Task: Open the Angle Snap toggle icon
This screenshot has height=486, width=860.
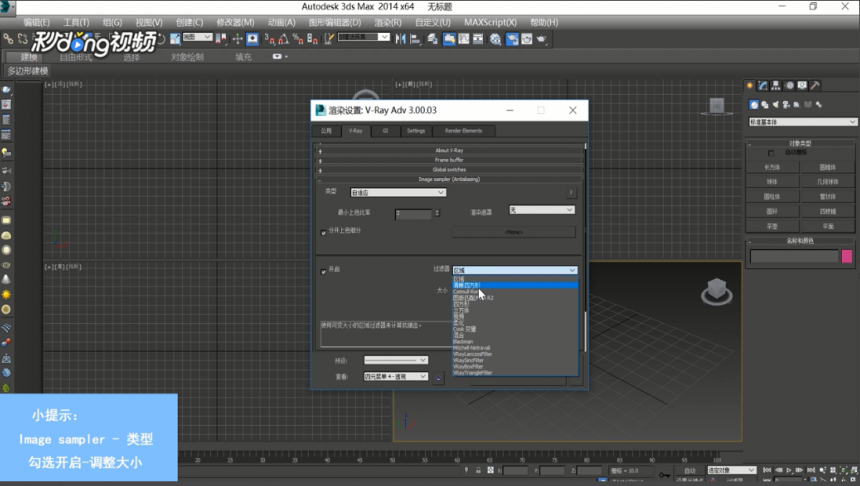Action: (x=284, y=39)
